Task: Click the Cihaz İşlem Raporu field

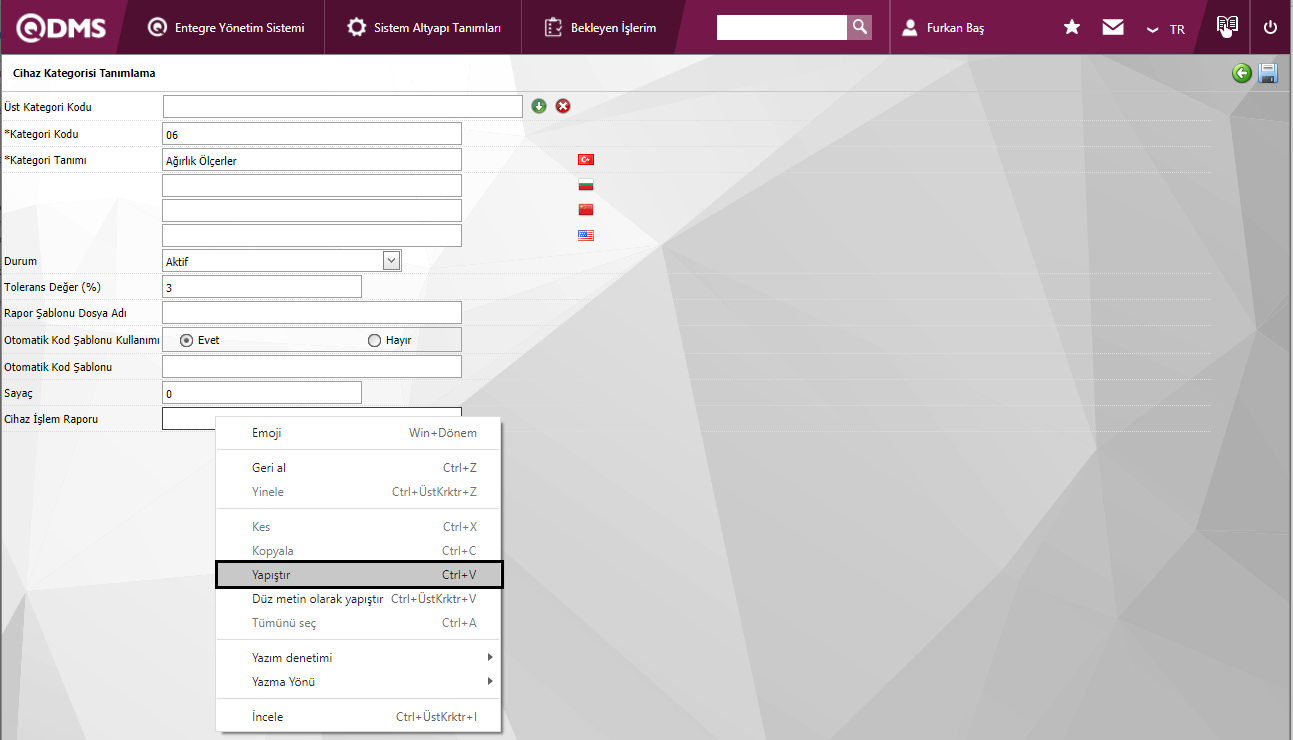Action: point(312,418)
